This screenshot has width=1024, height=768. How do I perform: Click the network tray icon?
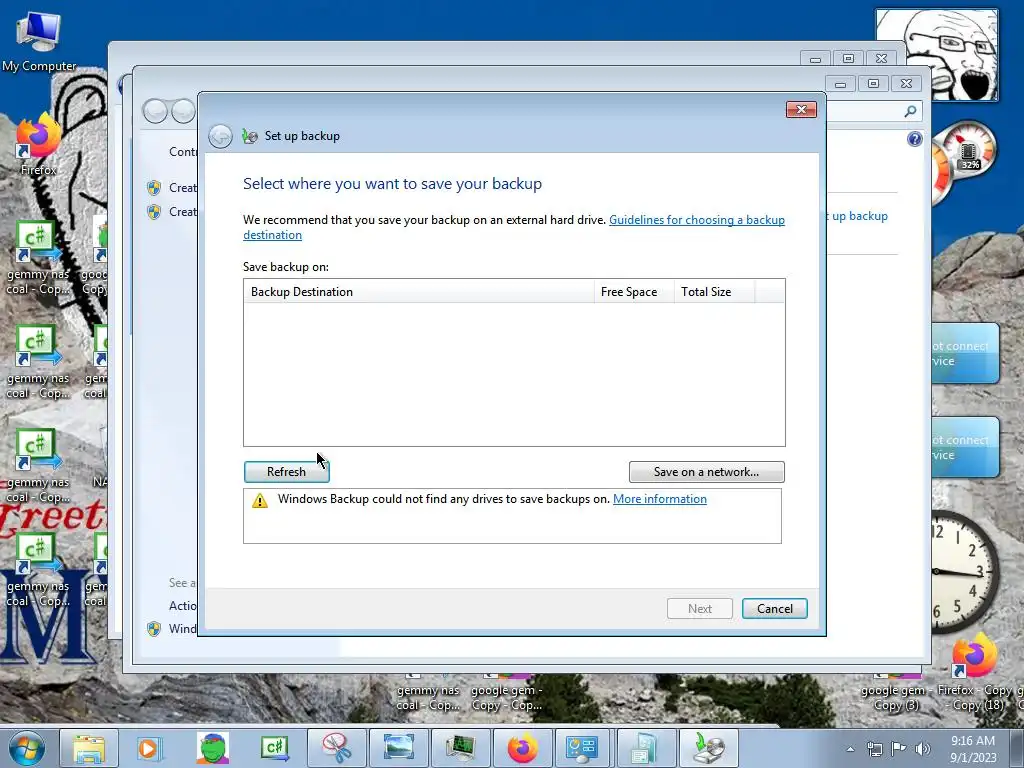(874, 749)
